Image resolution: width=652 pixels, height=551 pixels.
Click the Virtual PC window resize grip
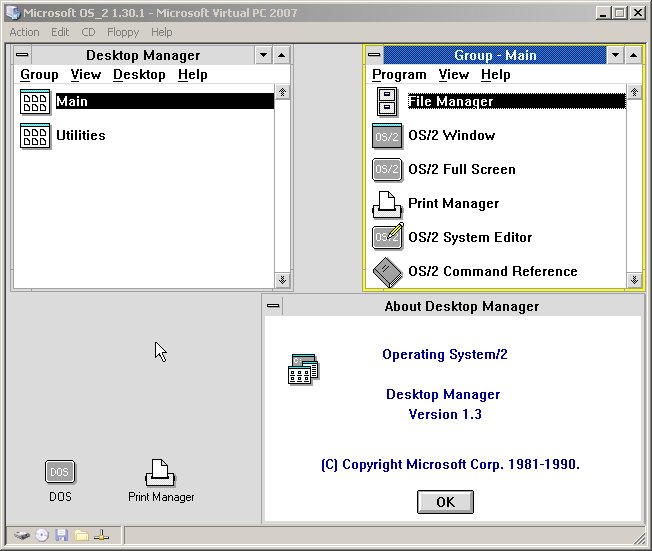639,539
